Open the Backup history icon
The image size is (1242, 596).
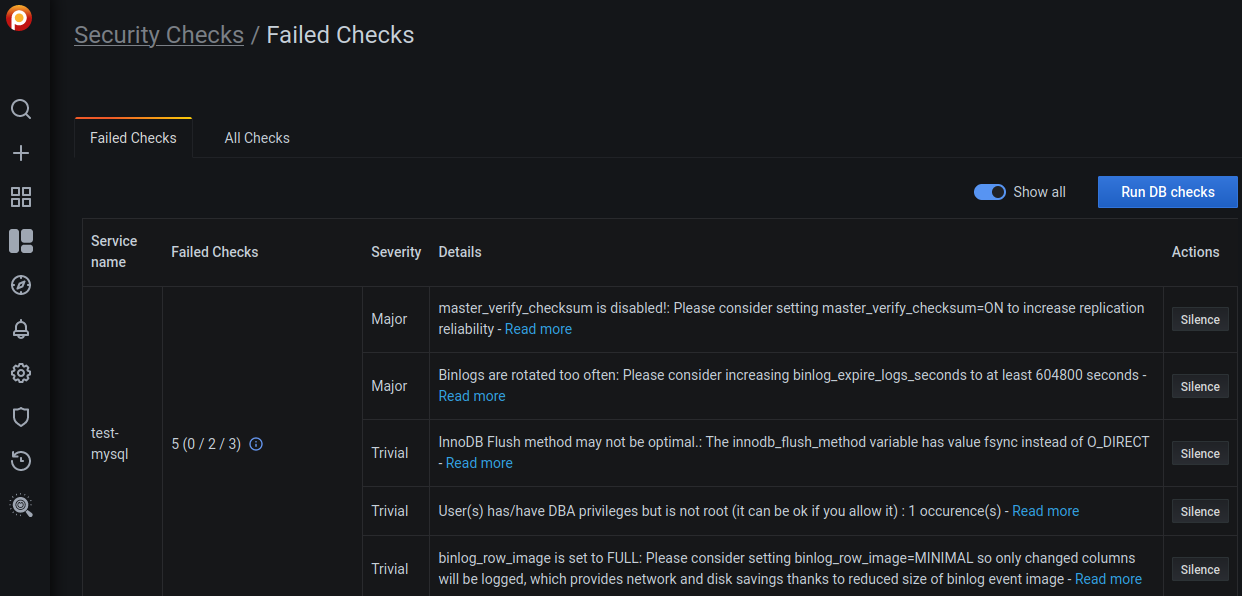[x=20, y=461]
